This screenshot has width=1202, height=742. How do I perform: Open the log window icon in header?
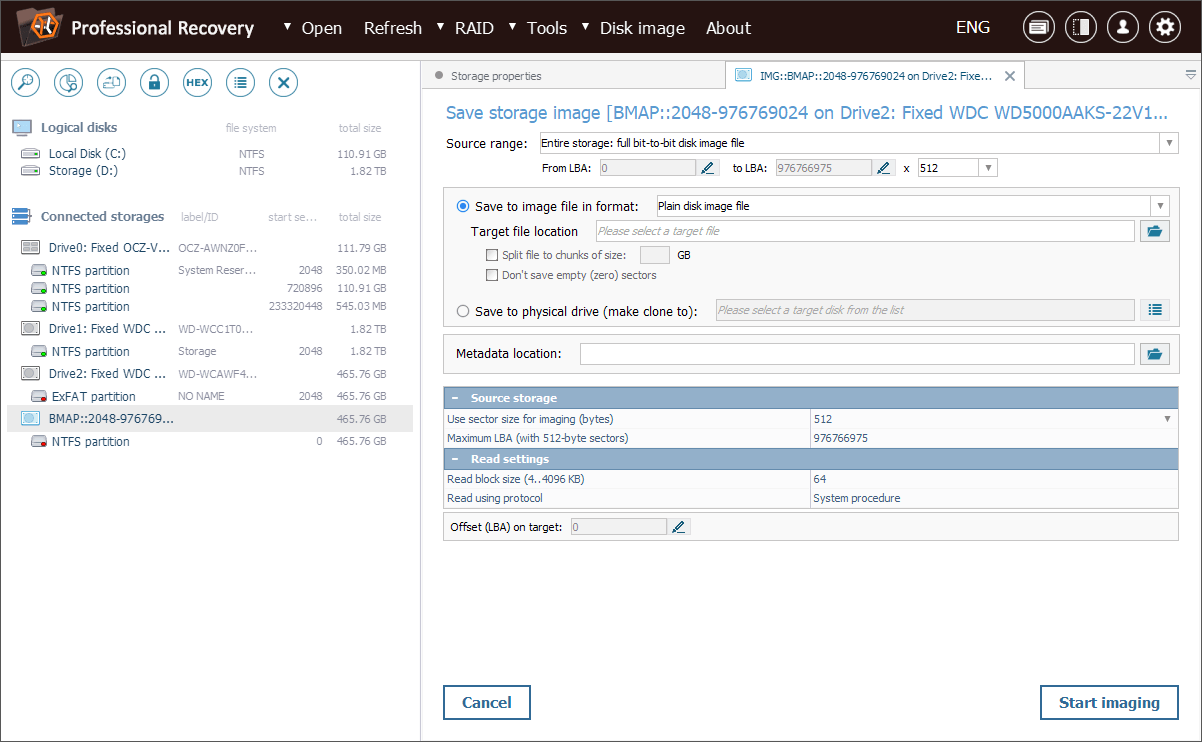pos(1038,27)
